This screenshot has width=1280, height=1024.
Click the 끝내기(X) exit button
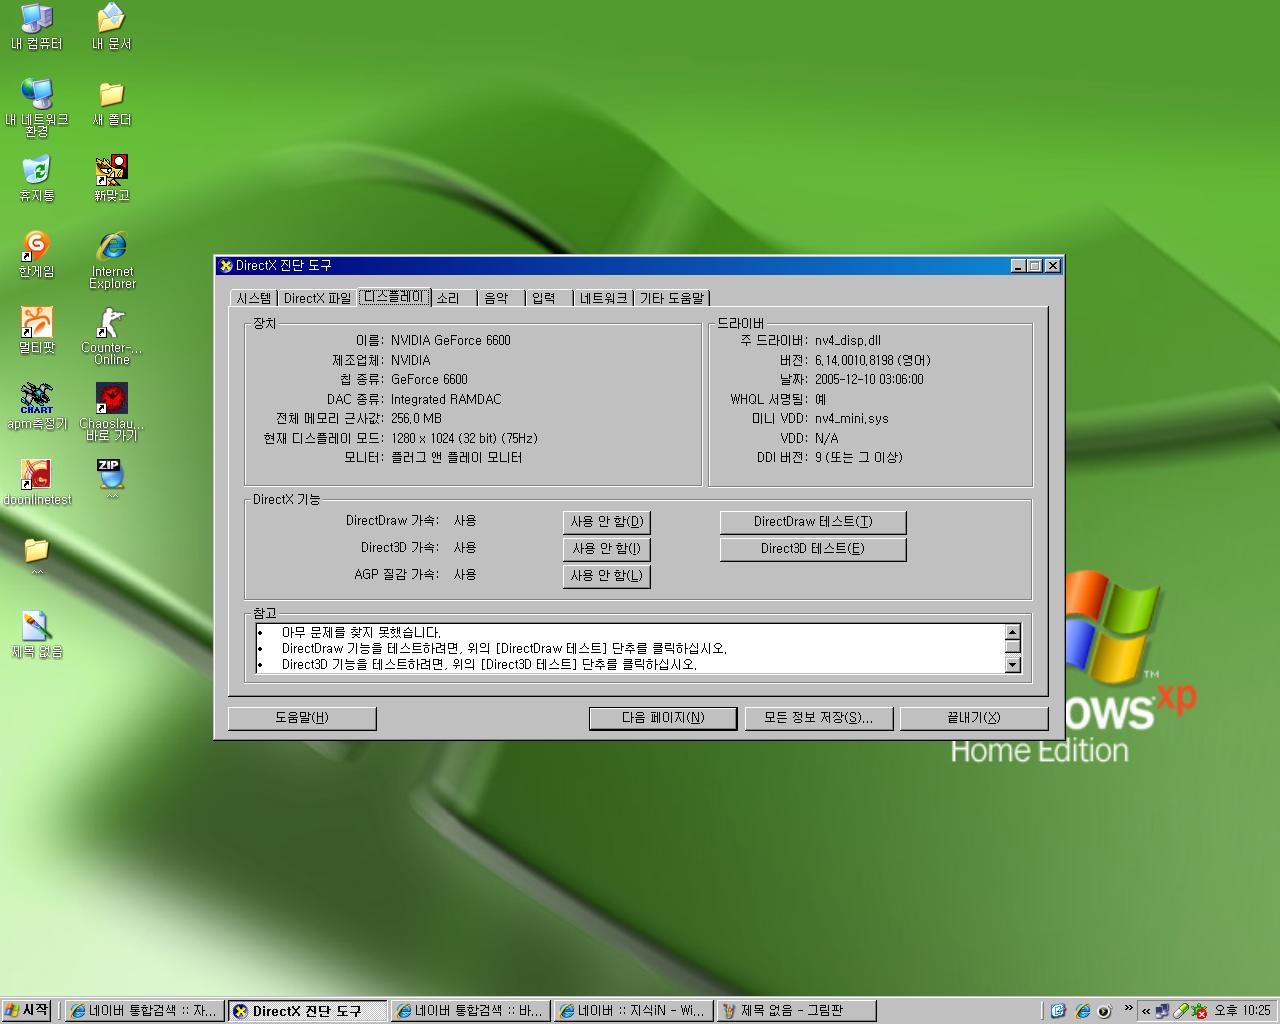[974, 718]
